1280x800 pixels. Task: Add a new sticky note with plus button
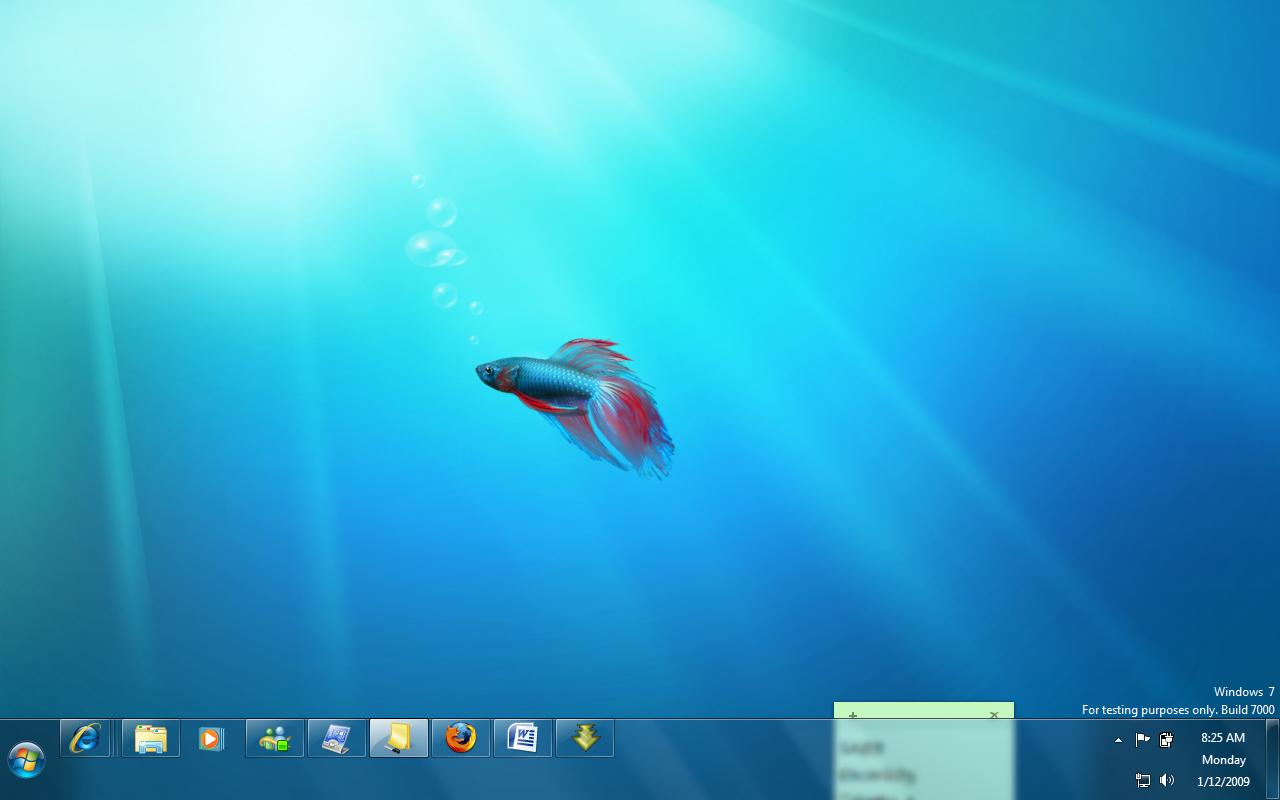tap(853, 715)
